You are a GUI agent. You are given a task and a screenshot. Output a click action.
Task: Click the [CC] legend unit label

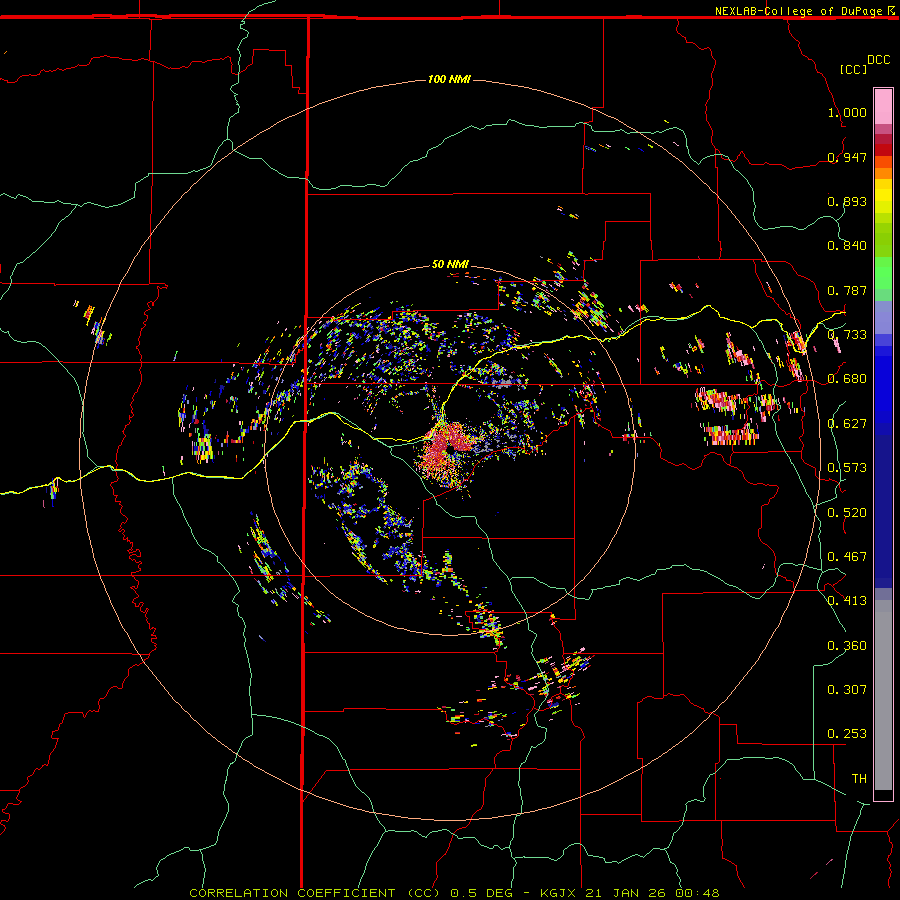pos(854,69)
